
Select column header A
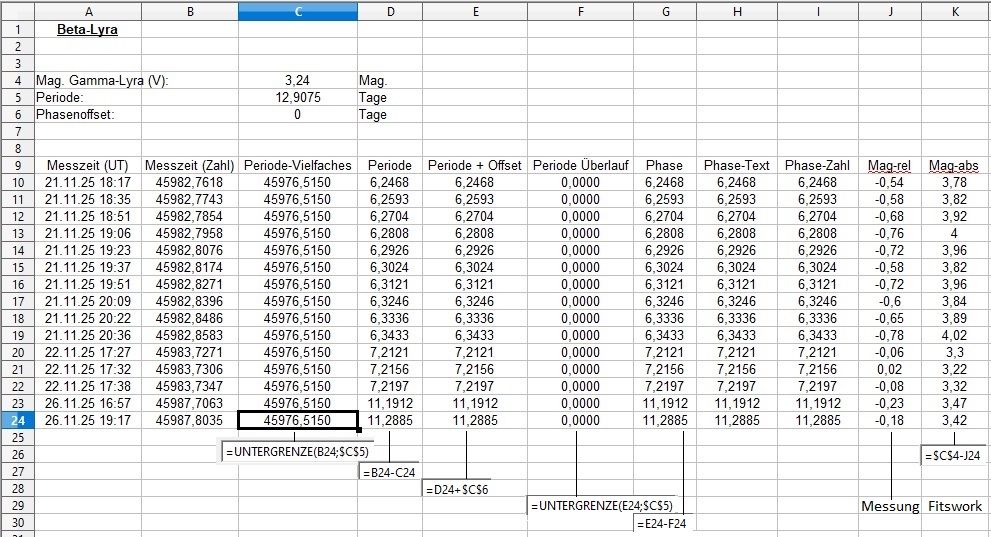coord(88,11)
